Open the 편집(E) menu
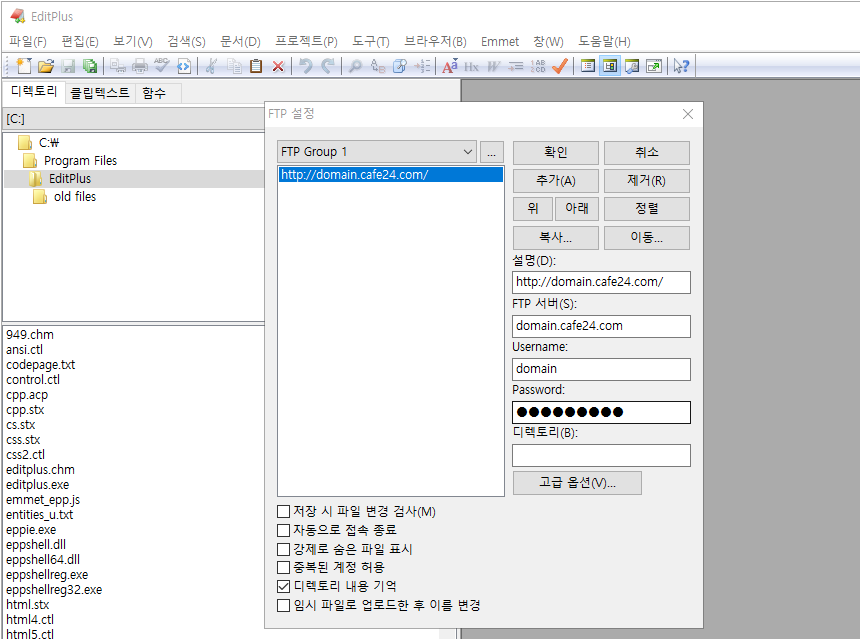This screenshot has width=860, height=639. coord(80,41)
